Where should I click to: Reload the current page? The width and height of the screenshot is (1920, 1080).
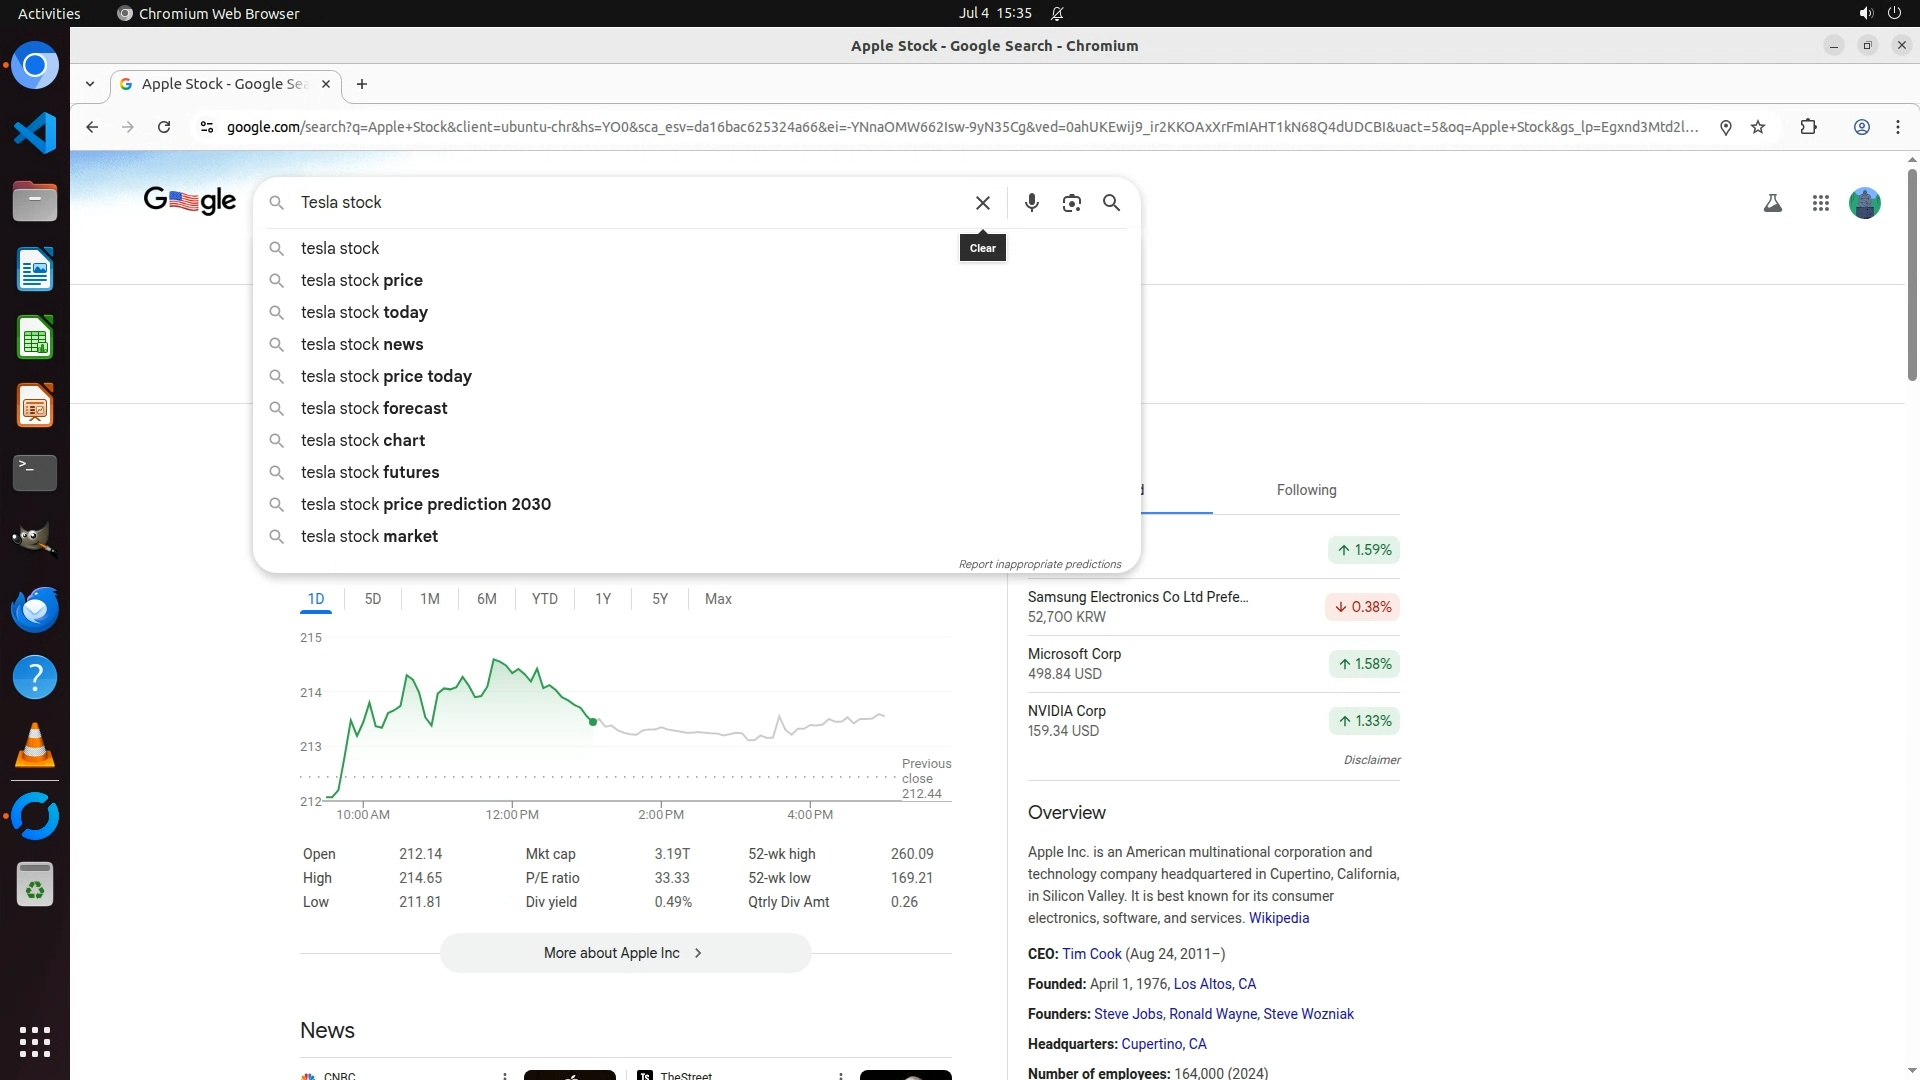(164, 127)
